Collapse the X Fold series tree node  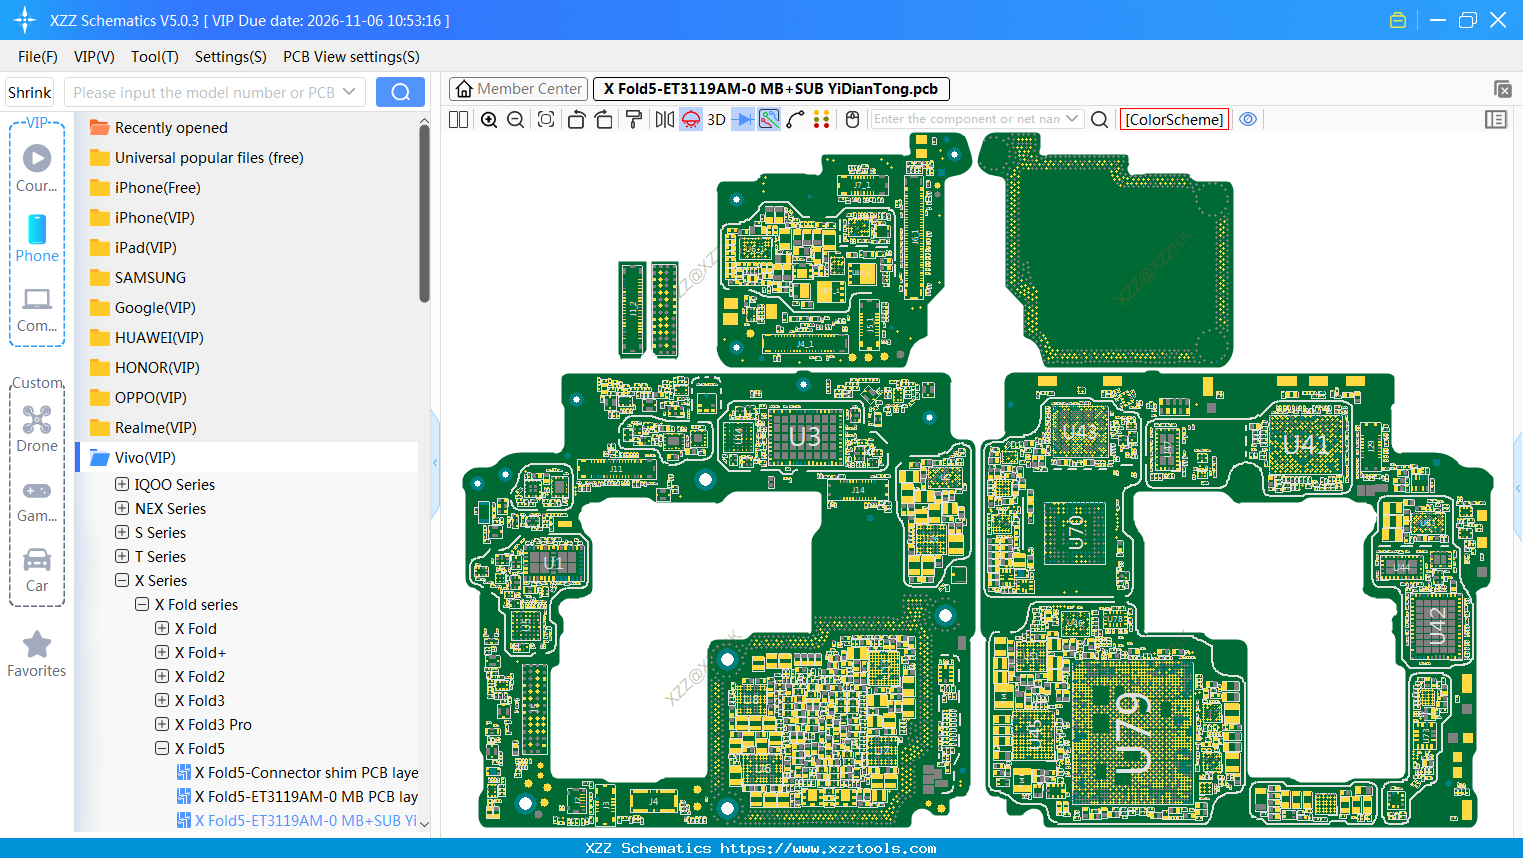(141, 604)
